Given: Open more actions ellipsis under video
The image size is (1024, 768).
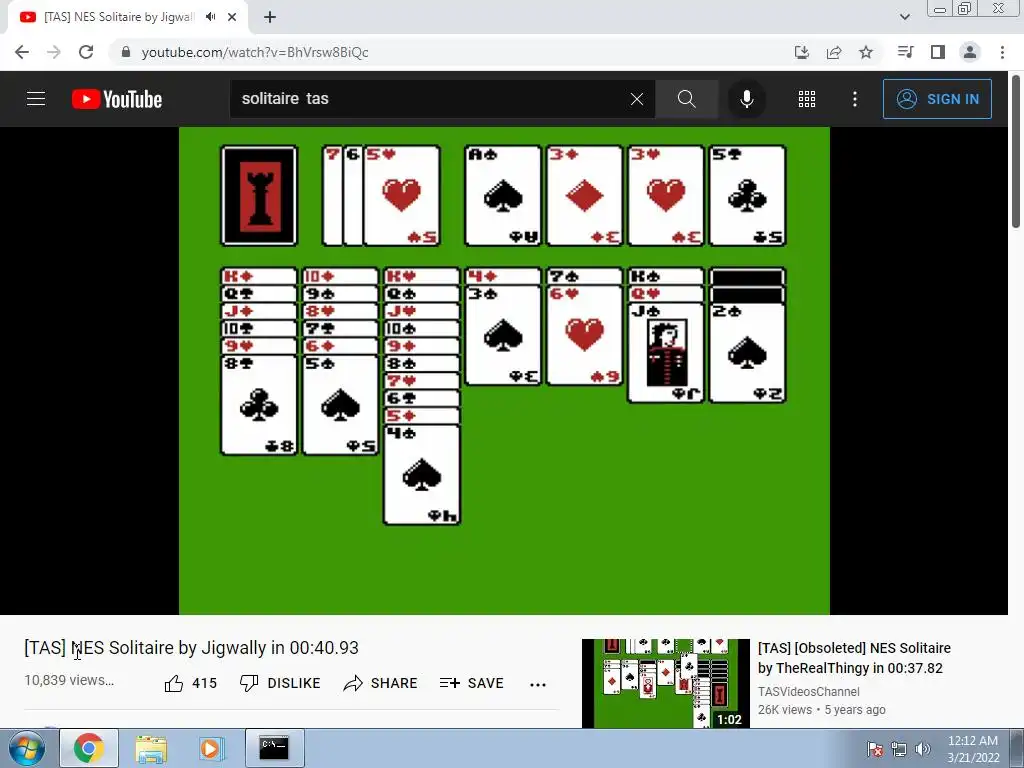Looking at the screenshot, I should point(537,684).
